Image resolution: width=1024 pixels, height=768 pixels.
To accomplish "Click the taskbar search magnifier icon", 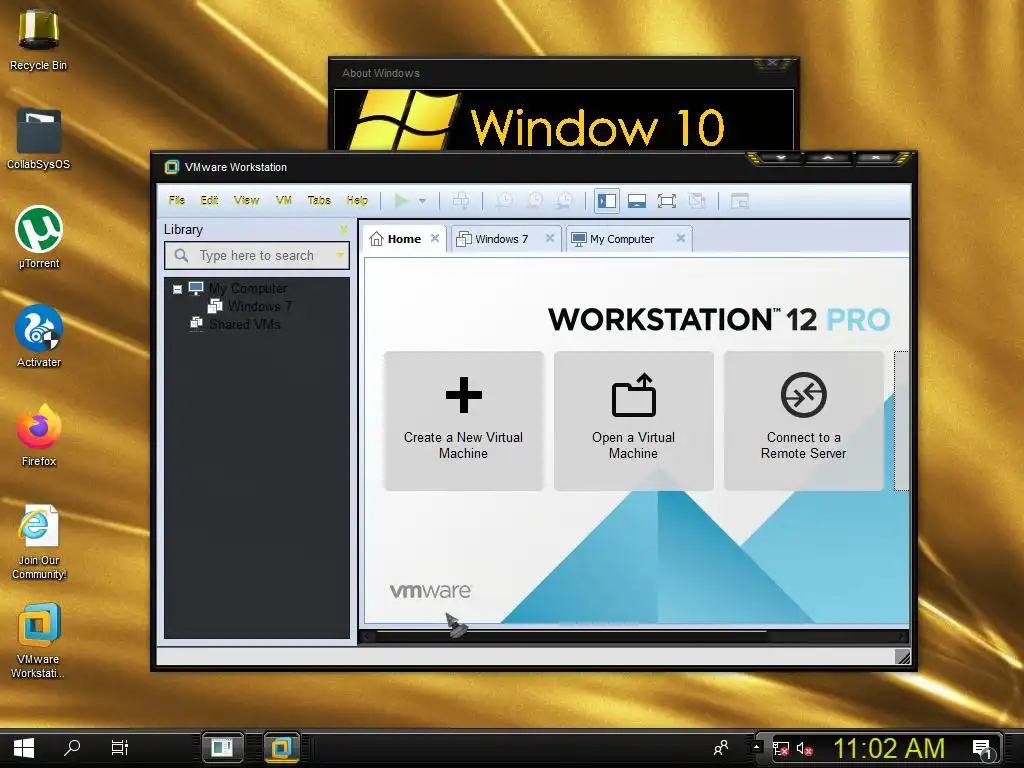I will (72, 747).
